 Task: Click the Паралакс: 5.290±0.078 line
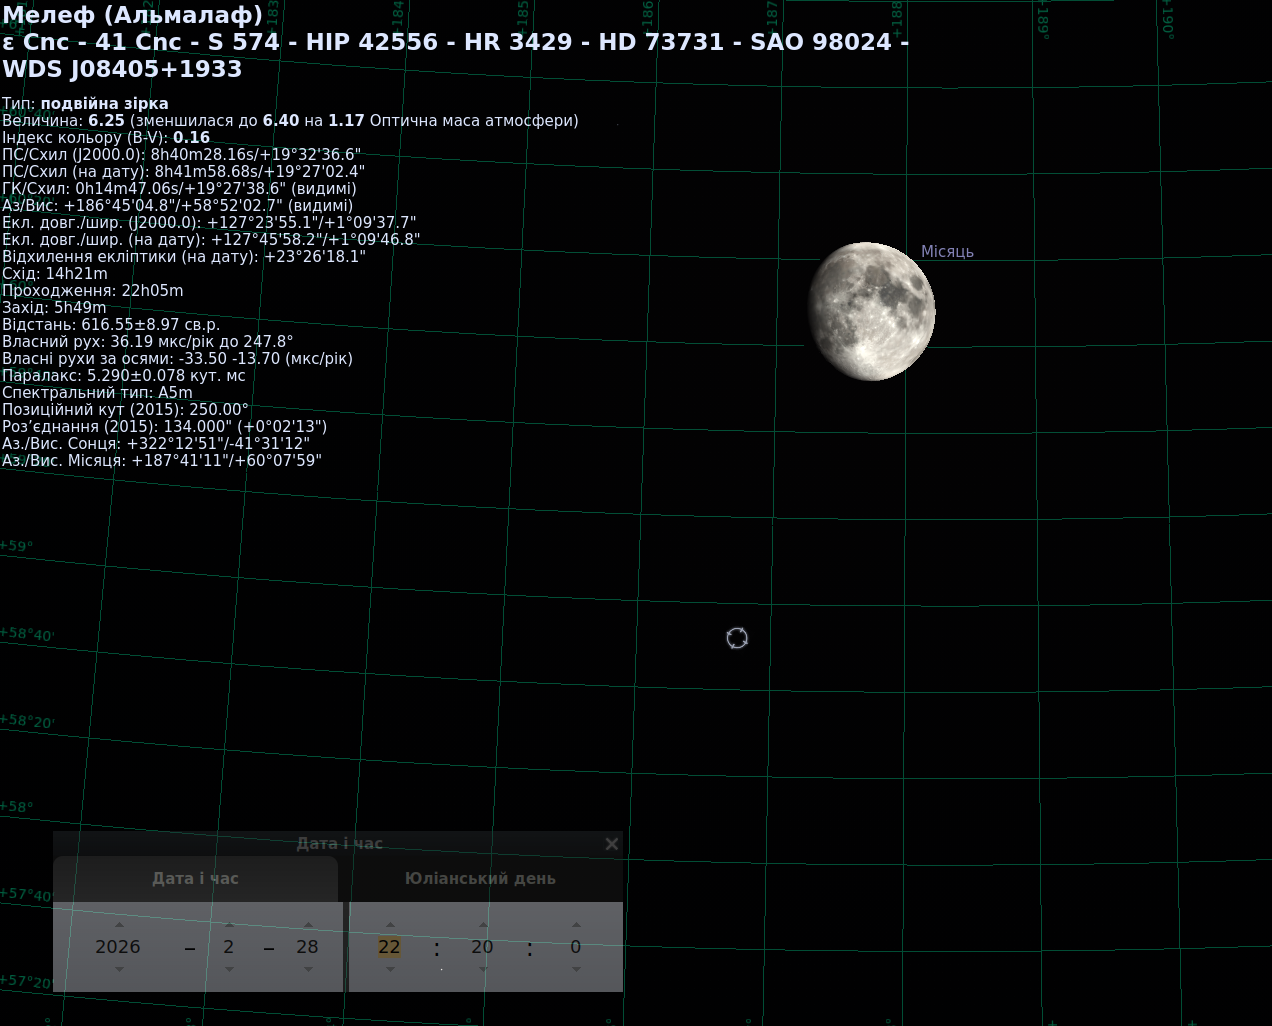pyautogui.click(x=124, y=376)
